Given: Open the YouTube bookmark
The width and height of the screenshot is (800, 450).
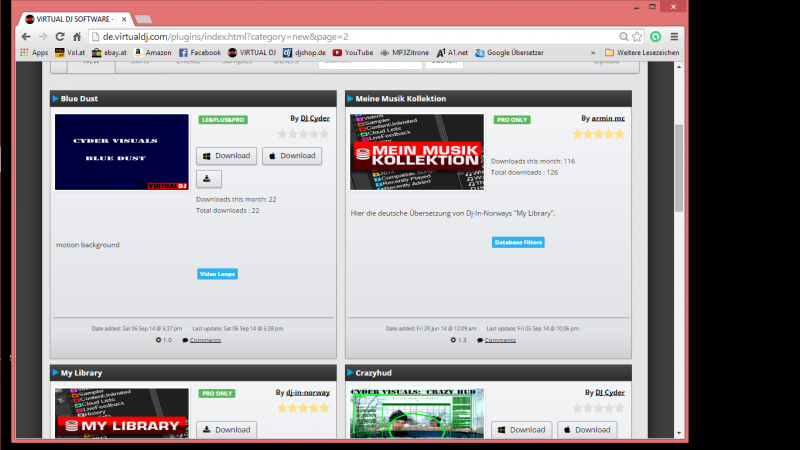Looking at the screenshot, I should pos(353,53).
